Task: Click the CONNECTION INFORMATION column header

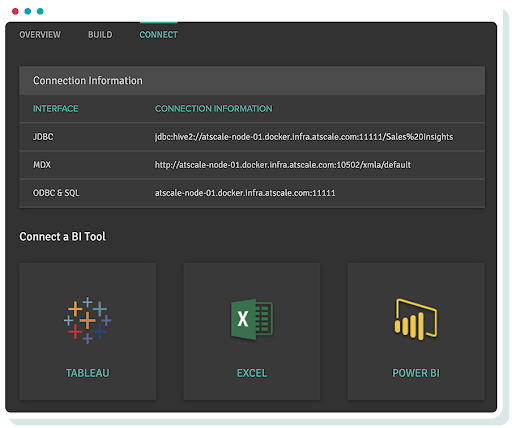Action: (x=213, y=109)
